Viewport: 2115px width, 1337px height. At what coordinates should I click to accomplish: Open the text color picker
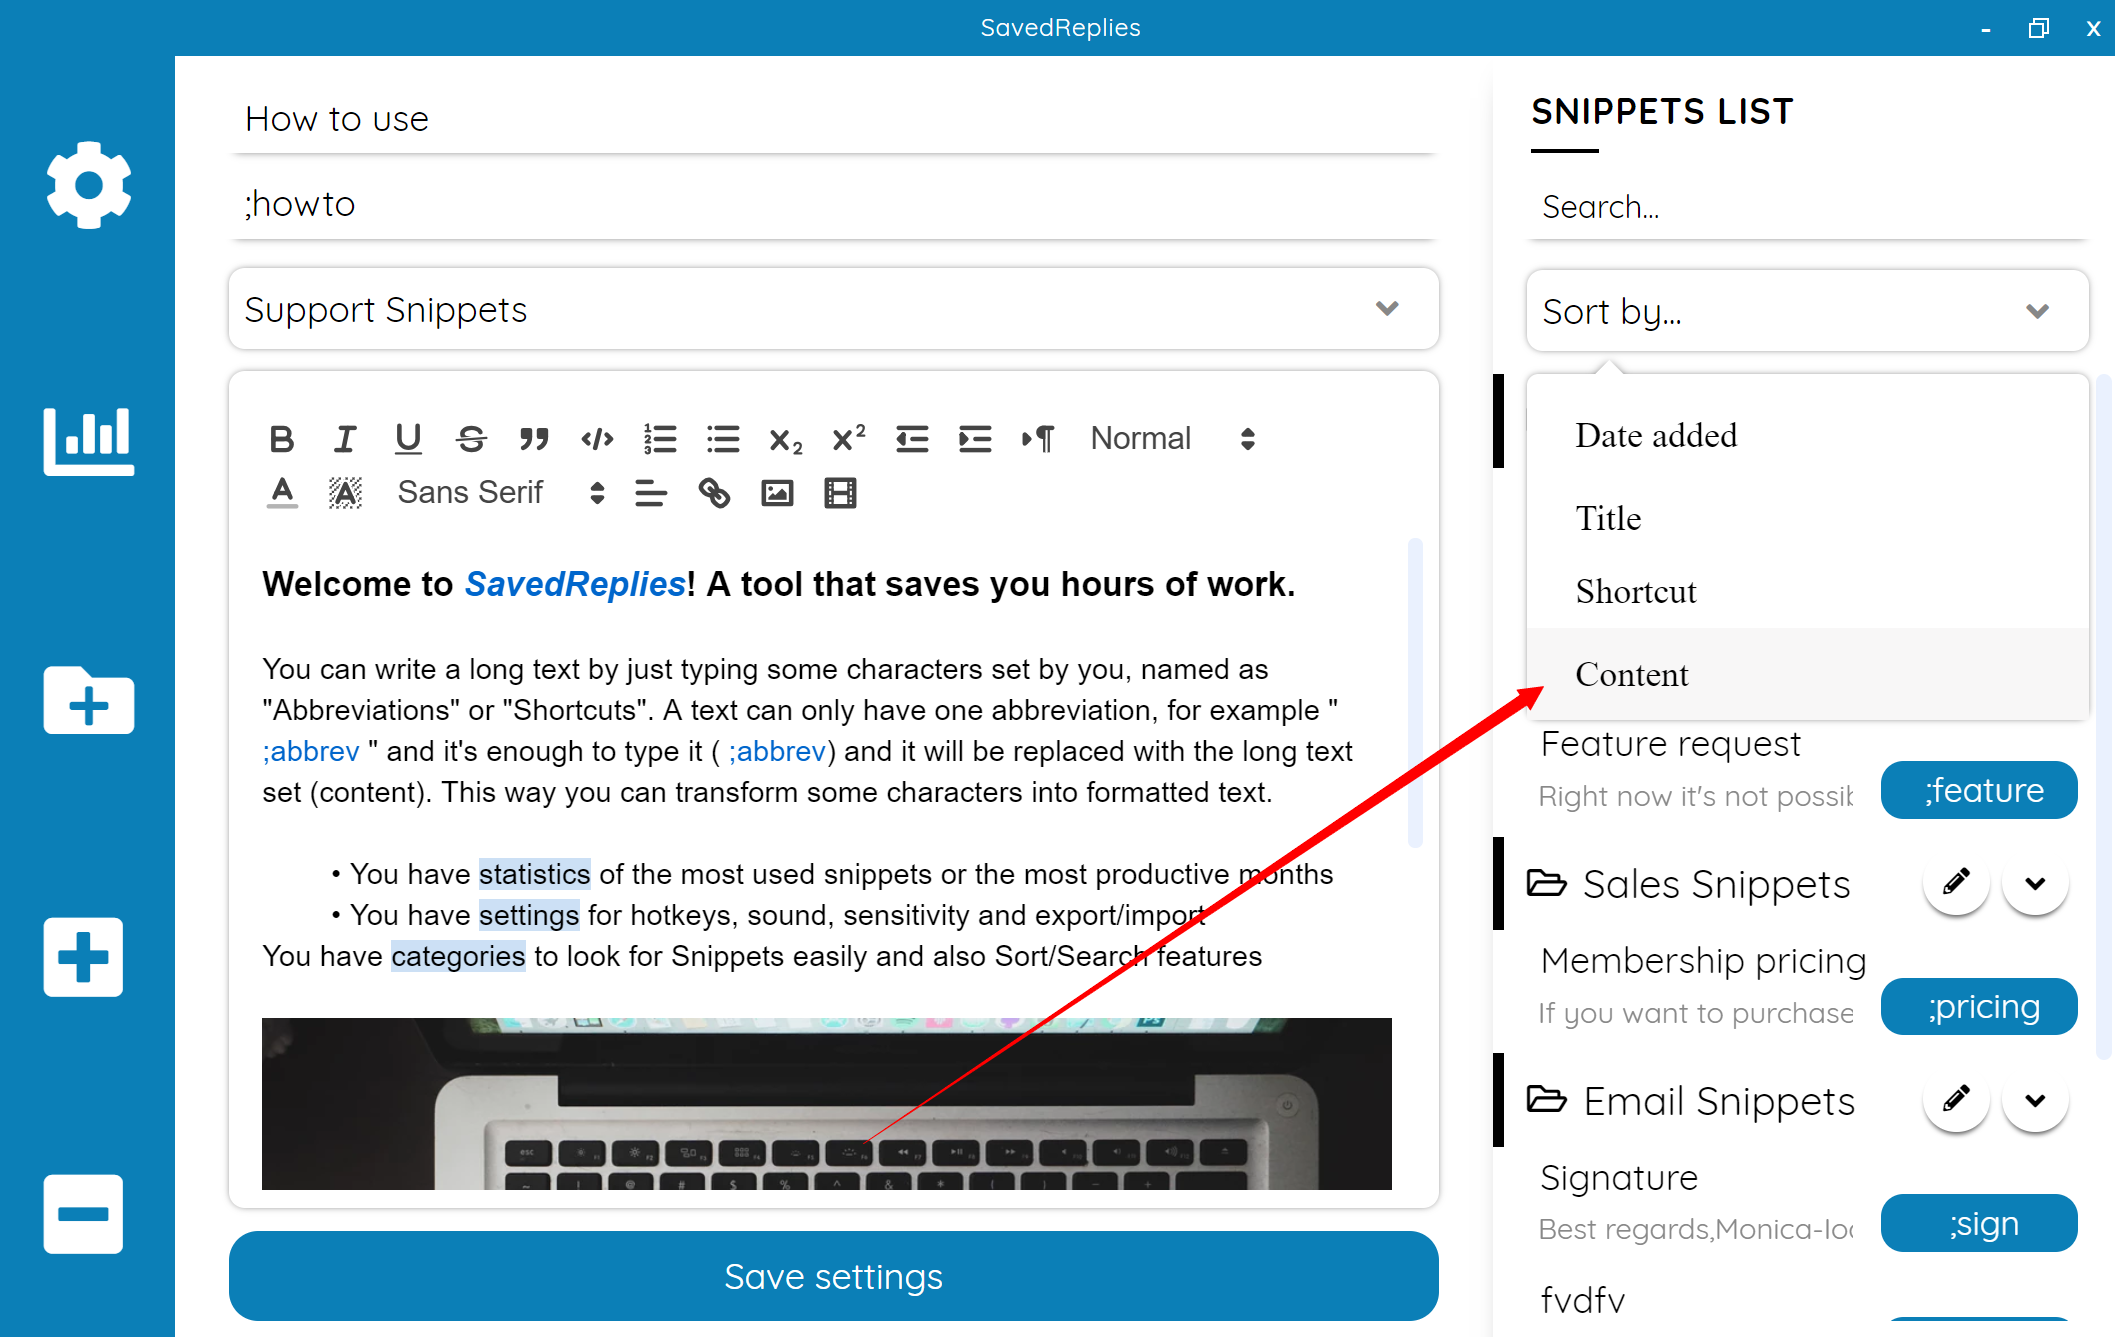282,493
